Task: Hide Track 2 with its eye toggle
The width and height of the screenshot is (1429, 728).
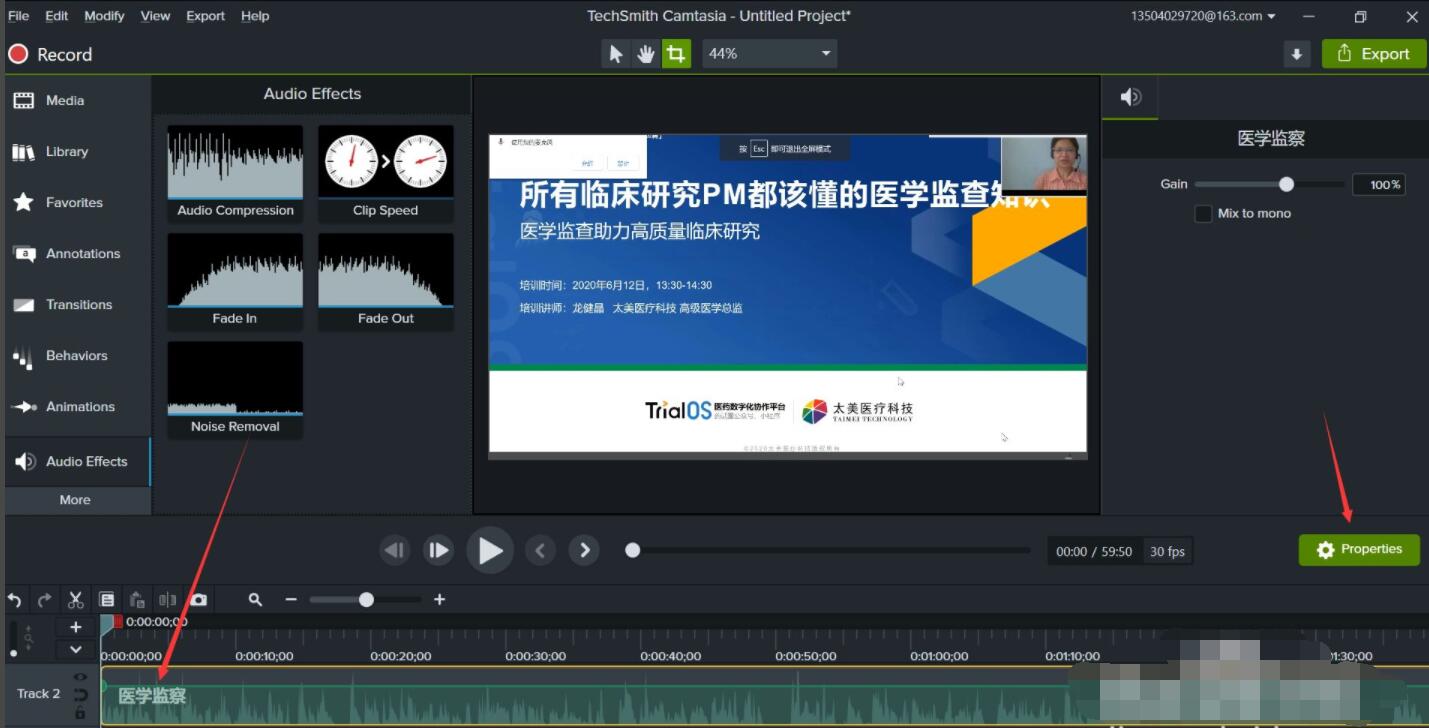Action: 80,677
